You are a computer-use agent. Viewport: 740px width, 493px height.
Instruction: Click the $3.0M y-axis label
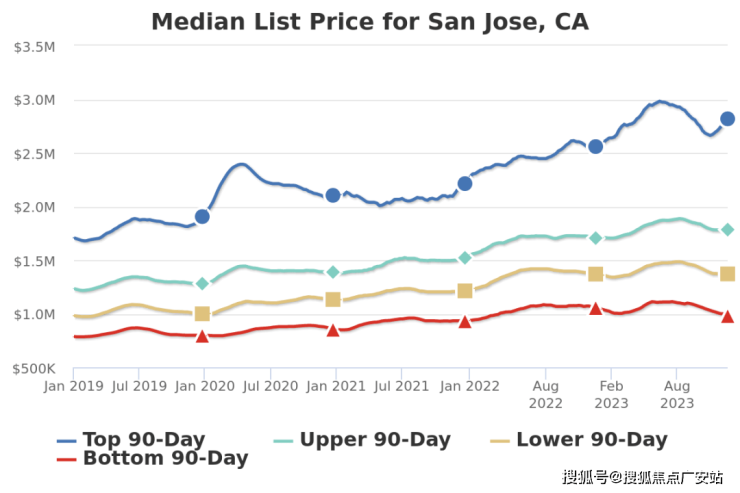pyautogui.click(x=35, y=100)
